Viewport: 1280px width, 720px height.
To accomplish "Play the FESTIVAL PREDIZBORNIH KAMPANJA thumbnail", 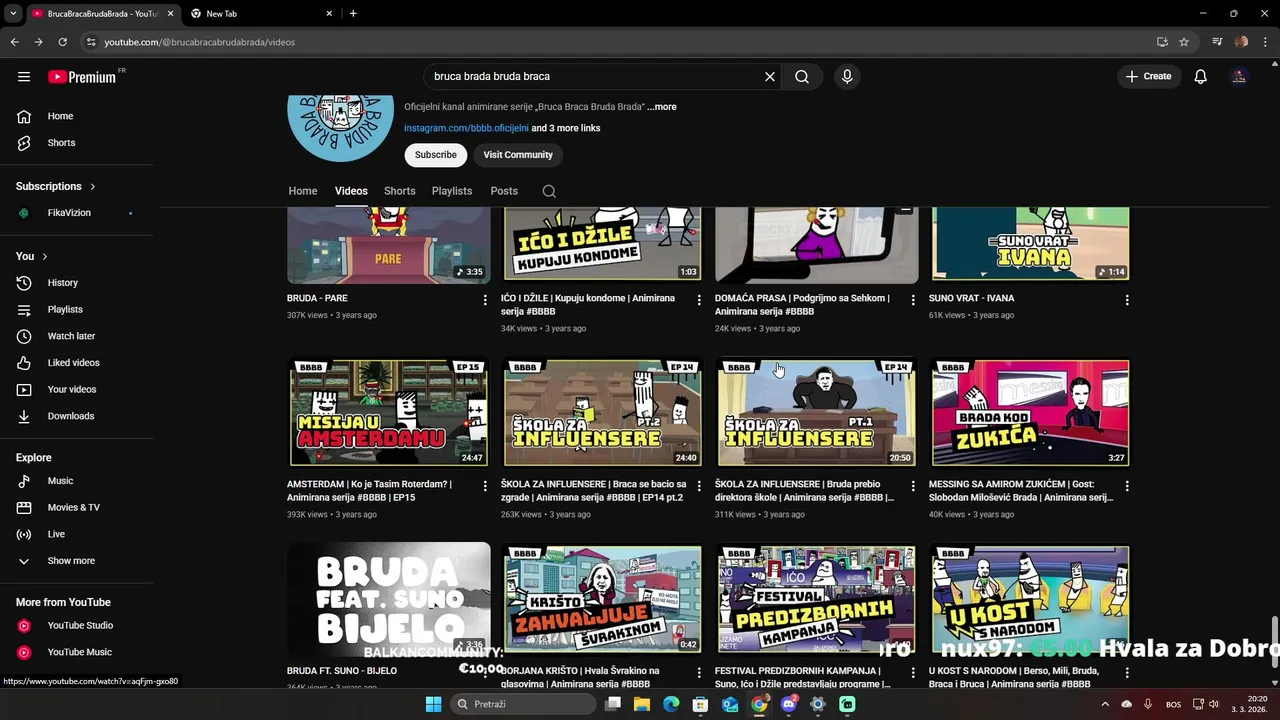I will point(817,599).
